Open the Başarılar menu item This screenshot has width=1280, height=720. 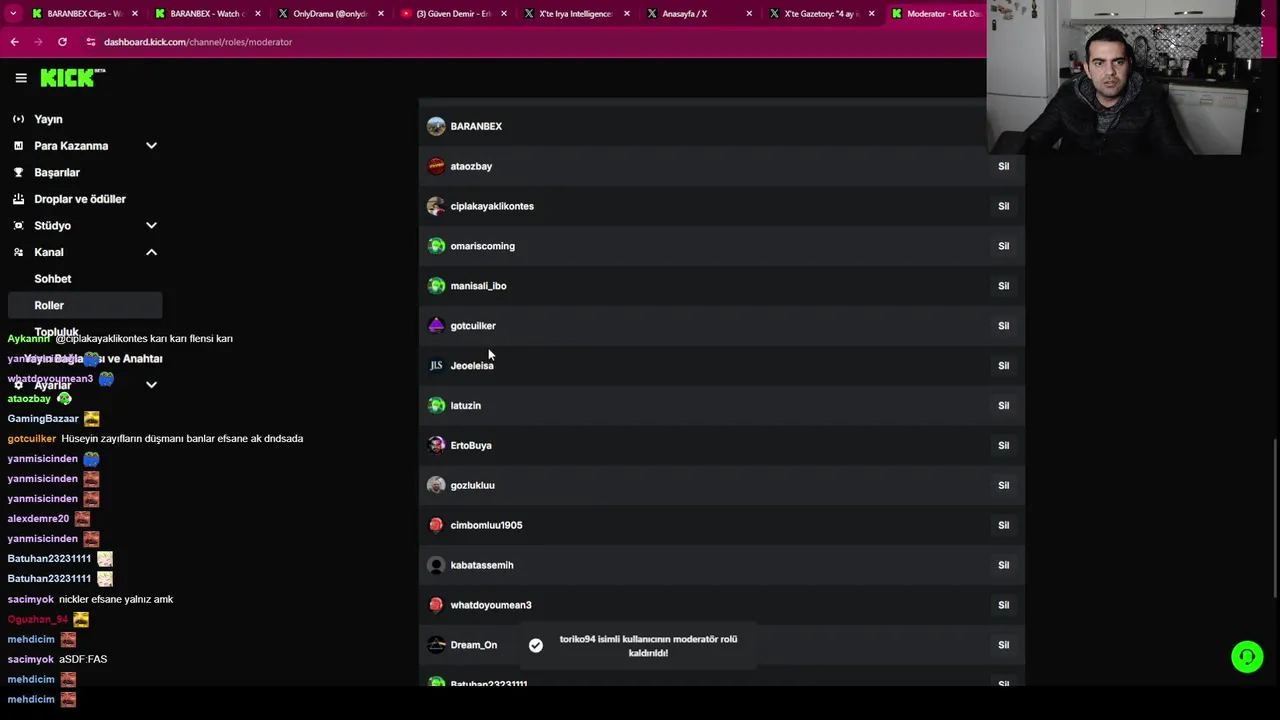(x=57, y=172)
